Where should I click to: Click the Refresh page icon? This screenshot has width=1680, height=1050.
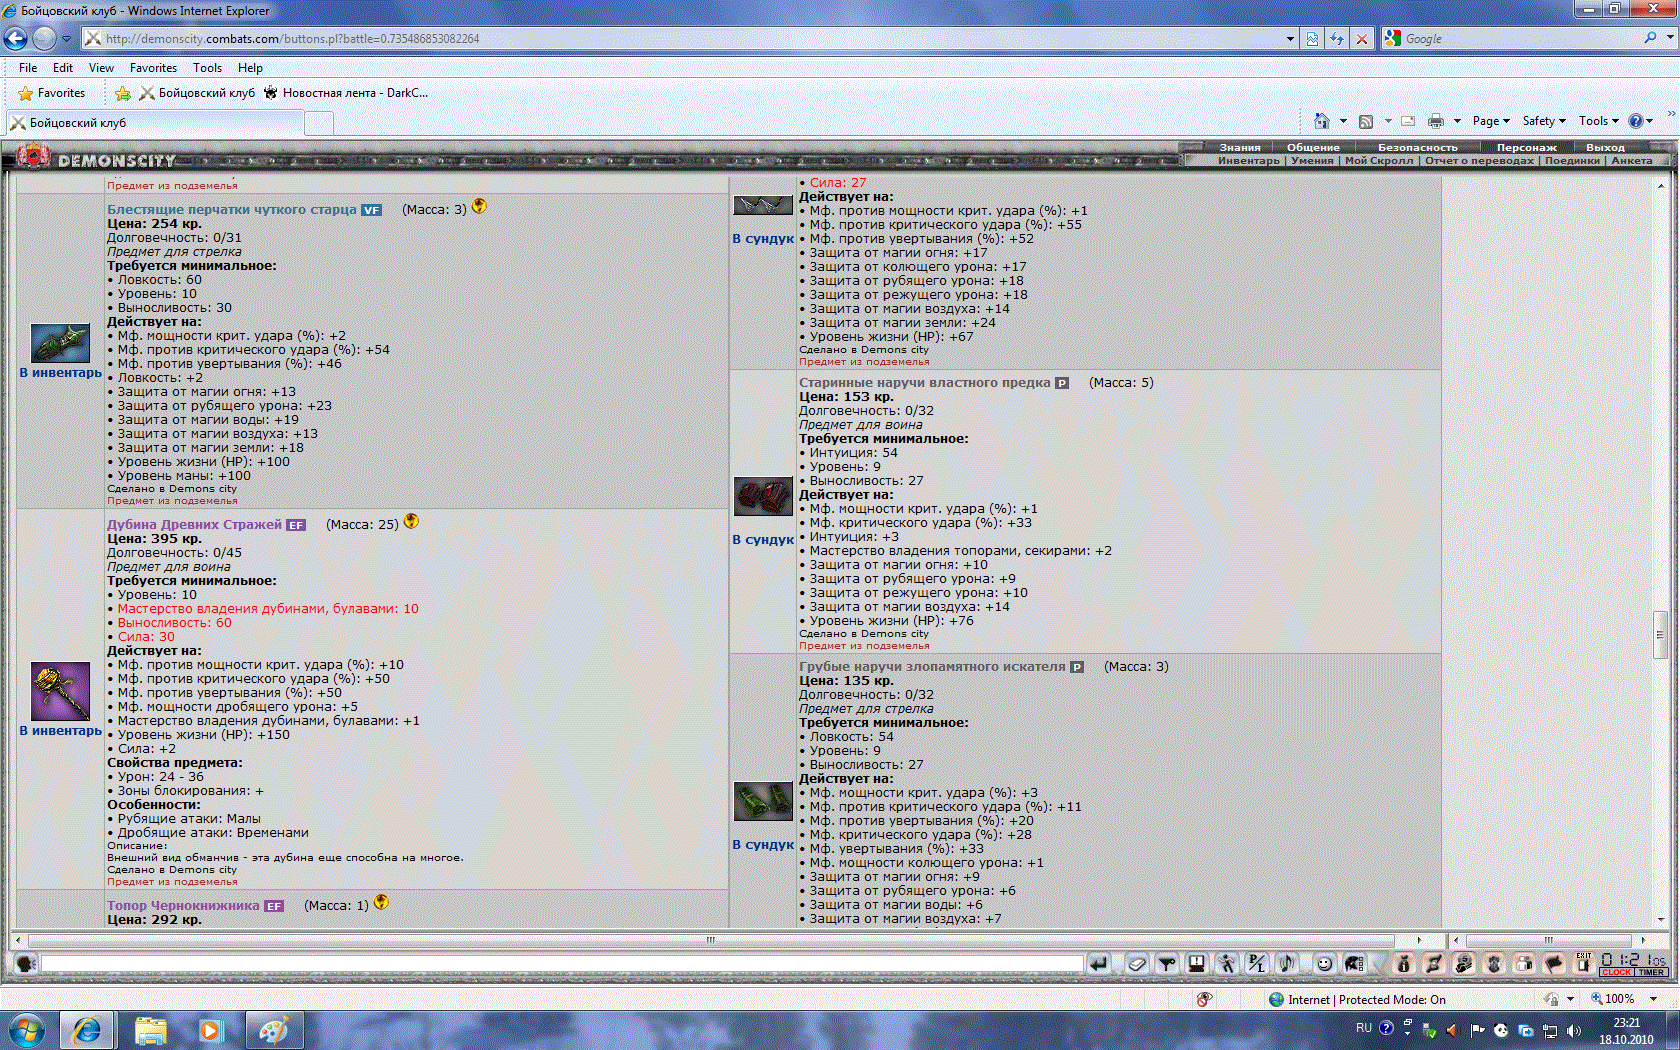[x=1337, y=39]
